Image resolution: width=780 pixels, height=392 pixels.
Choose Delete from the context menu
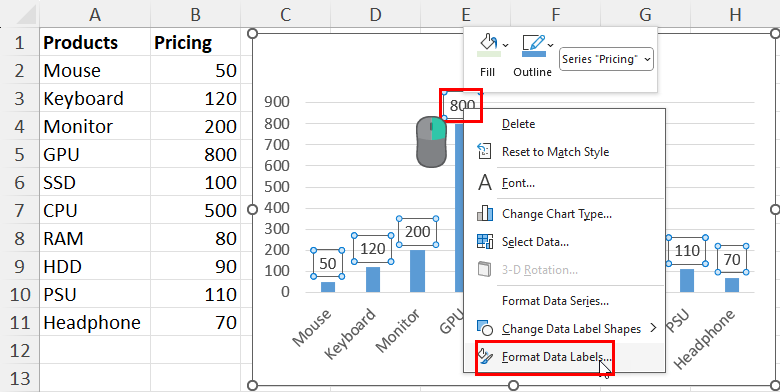[x=518, y=124]
